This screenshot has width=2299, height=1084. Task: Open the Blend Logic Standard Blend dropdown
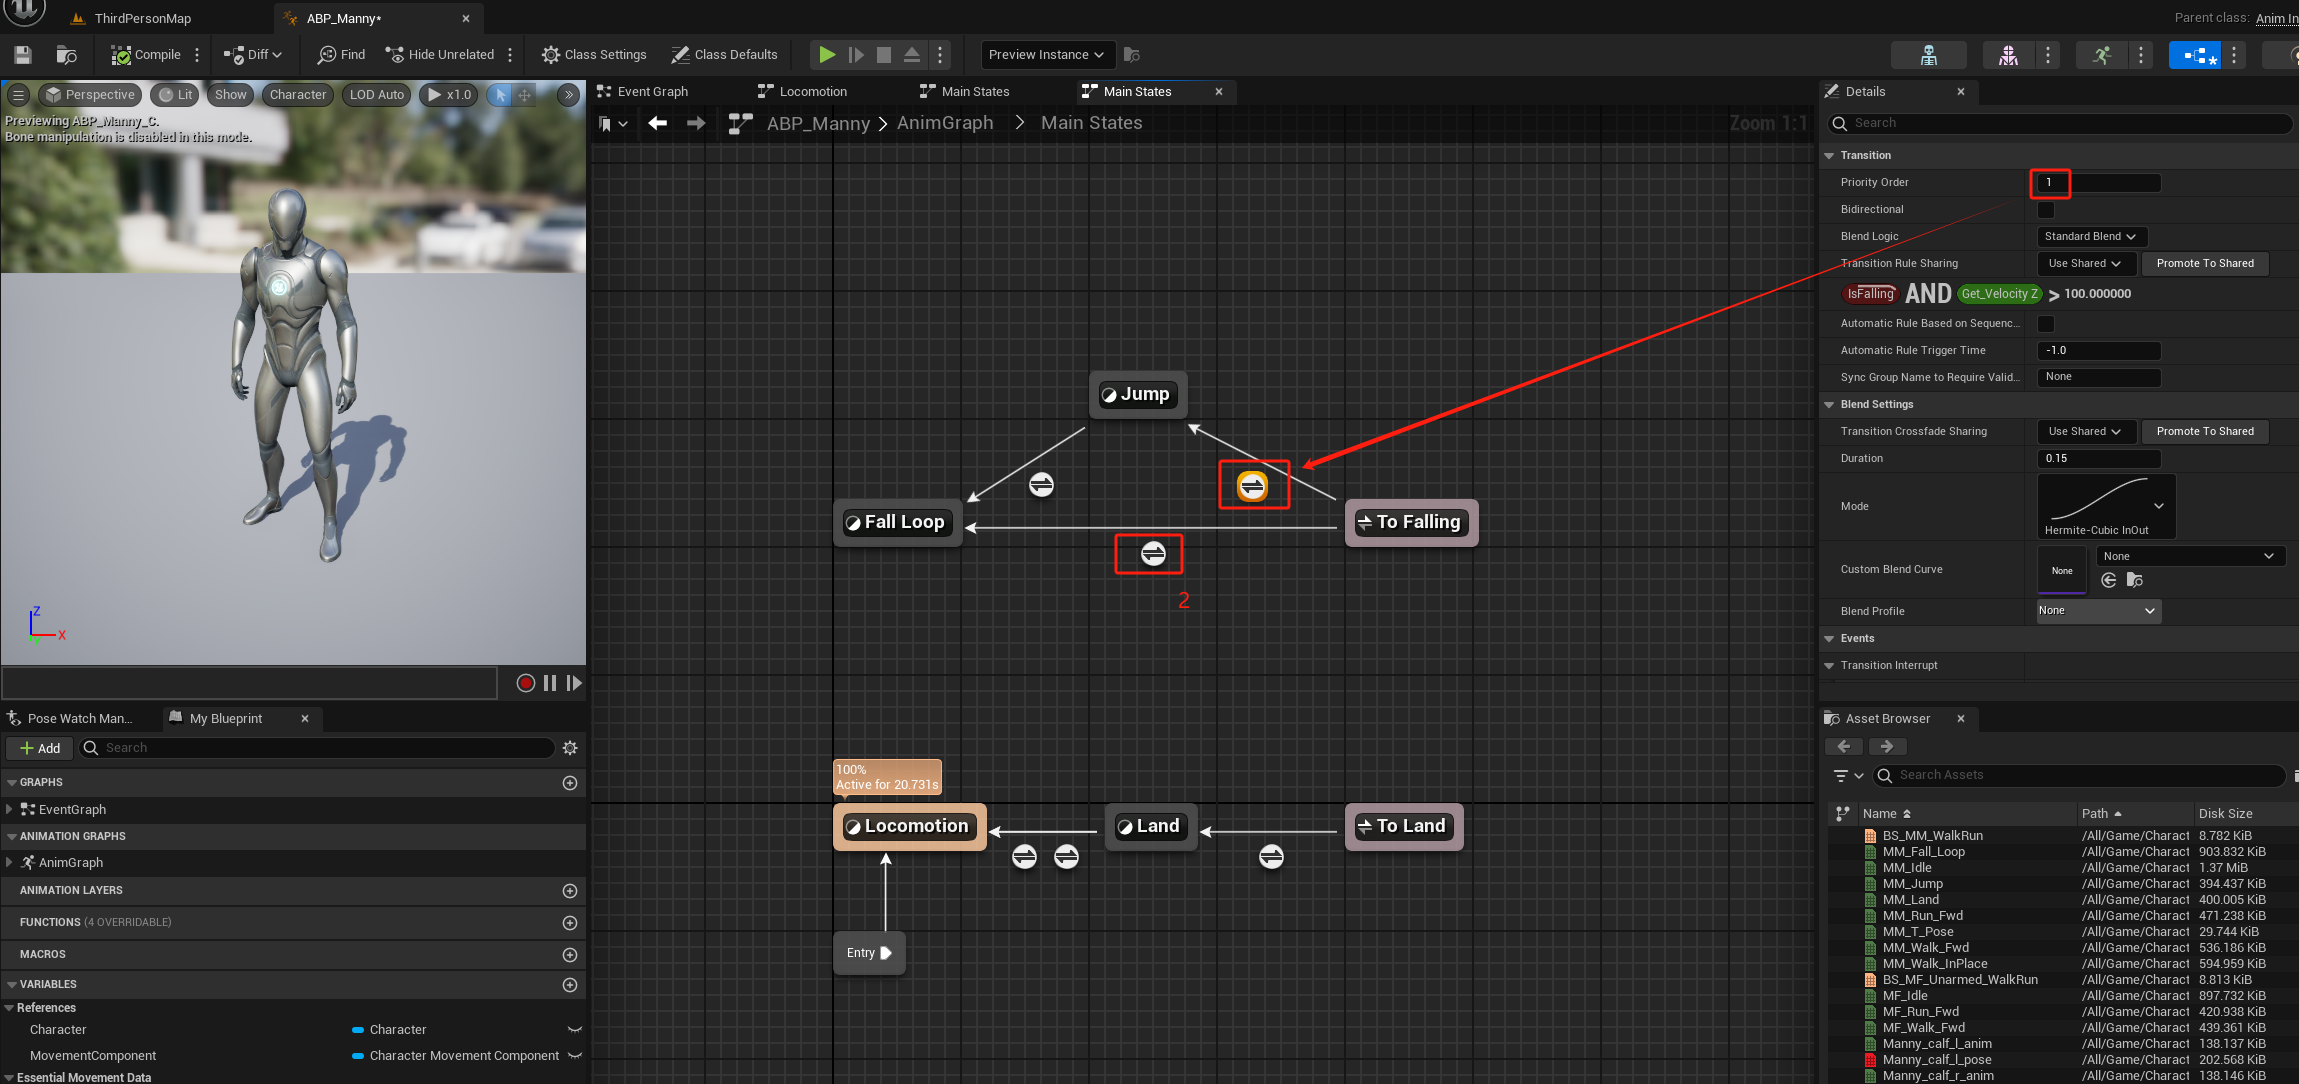coord(2090,237)
